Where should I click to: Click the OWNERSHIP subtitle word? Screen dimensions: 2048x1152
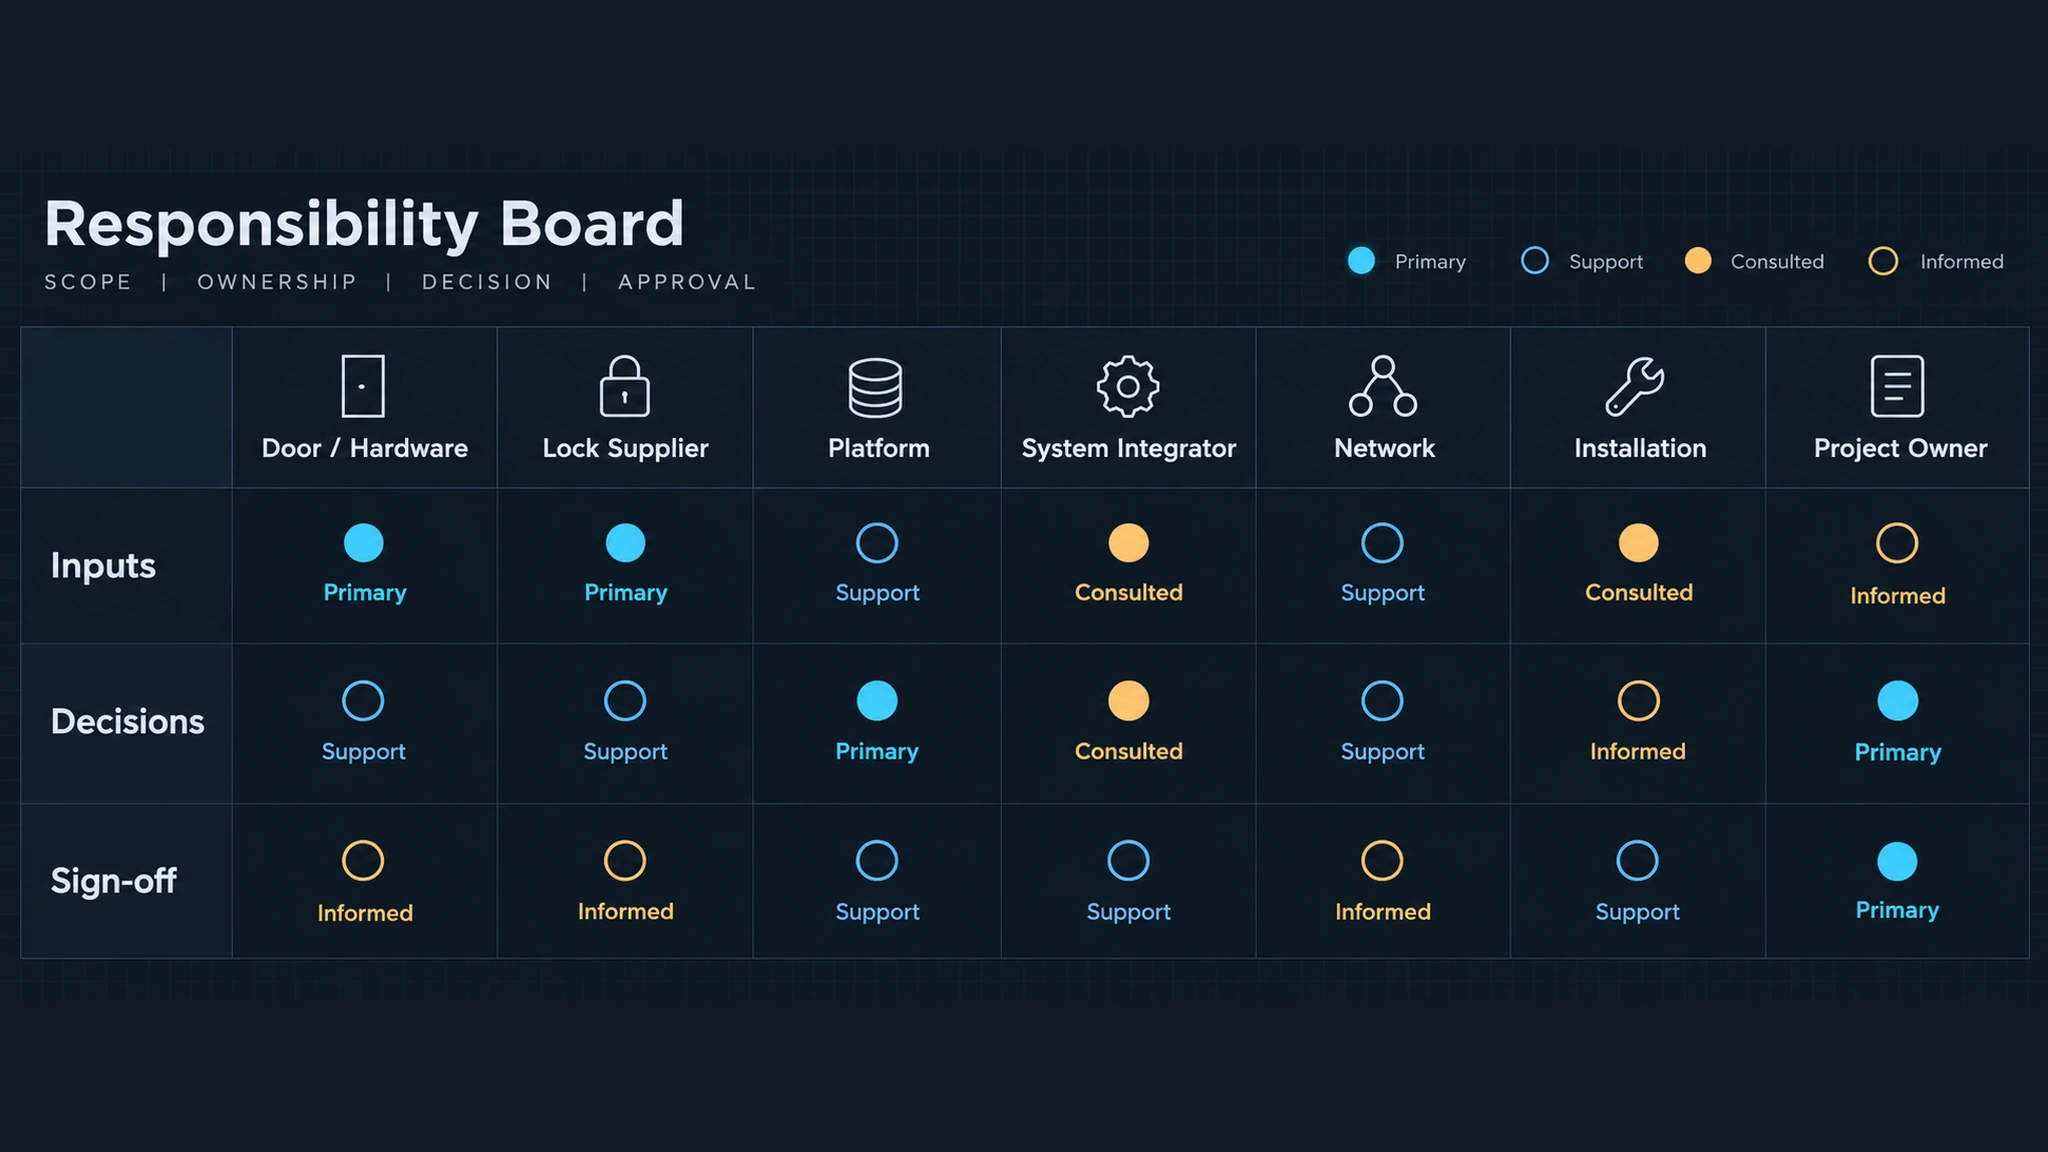(277, 282)
